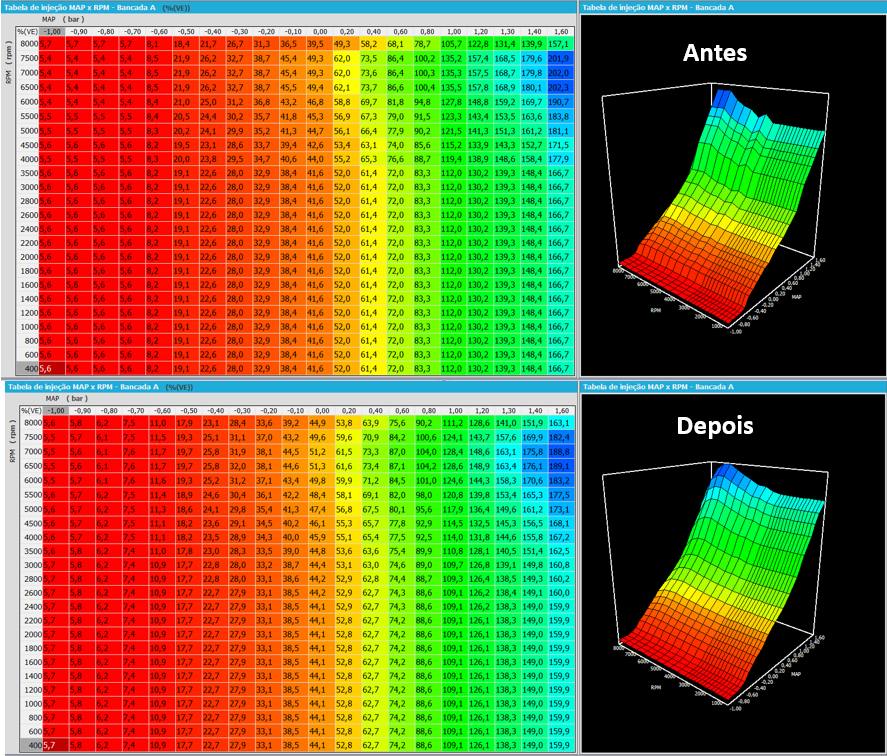Select cell 201,9 in the top injection table

pyautogui.click(x=559, y=58)
